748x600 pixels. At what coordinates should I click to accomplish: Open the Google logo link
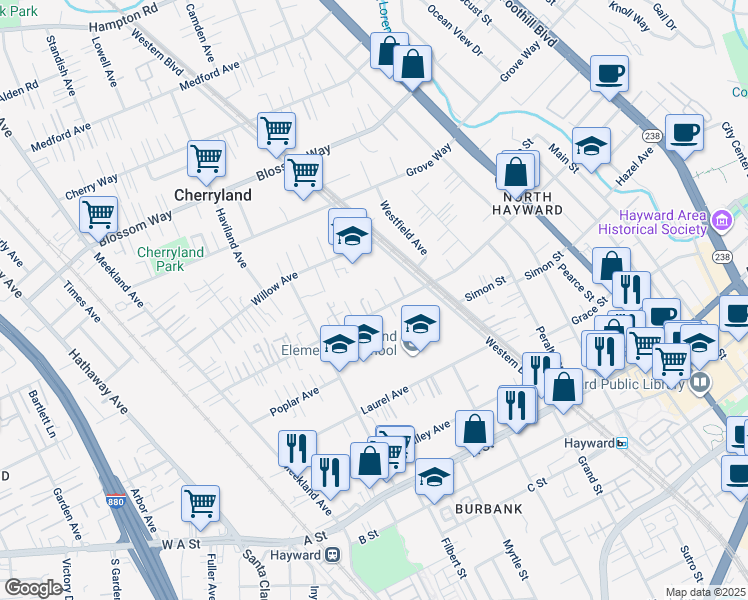[x=33, y=588]
